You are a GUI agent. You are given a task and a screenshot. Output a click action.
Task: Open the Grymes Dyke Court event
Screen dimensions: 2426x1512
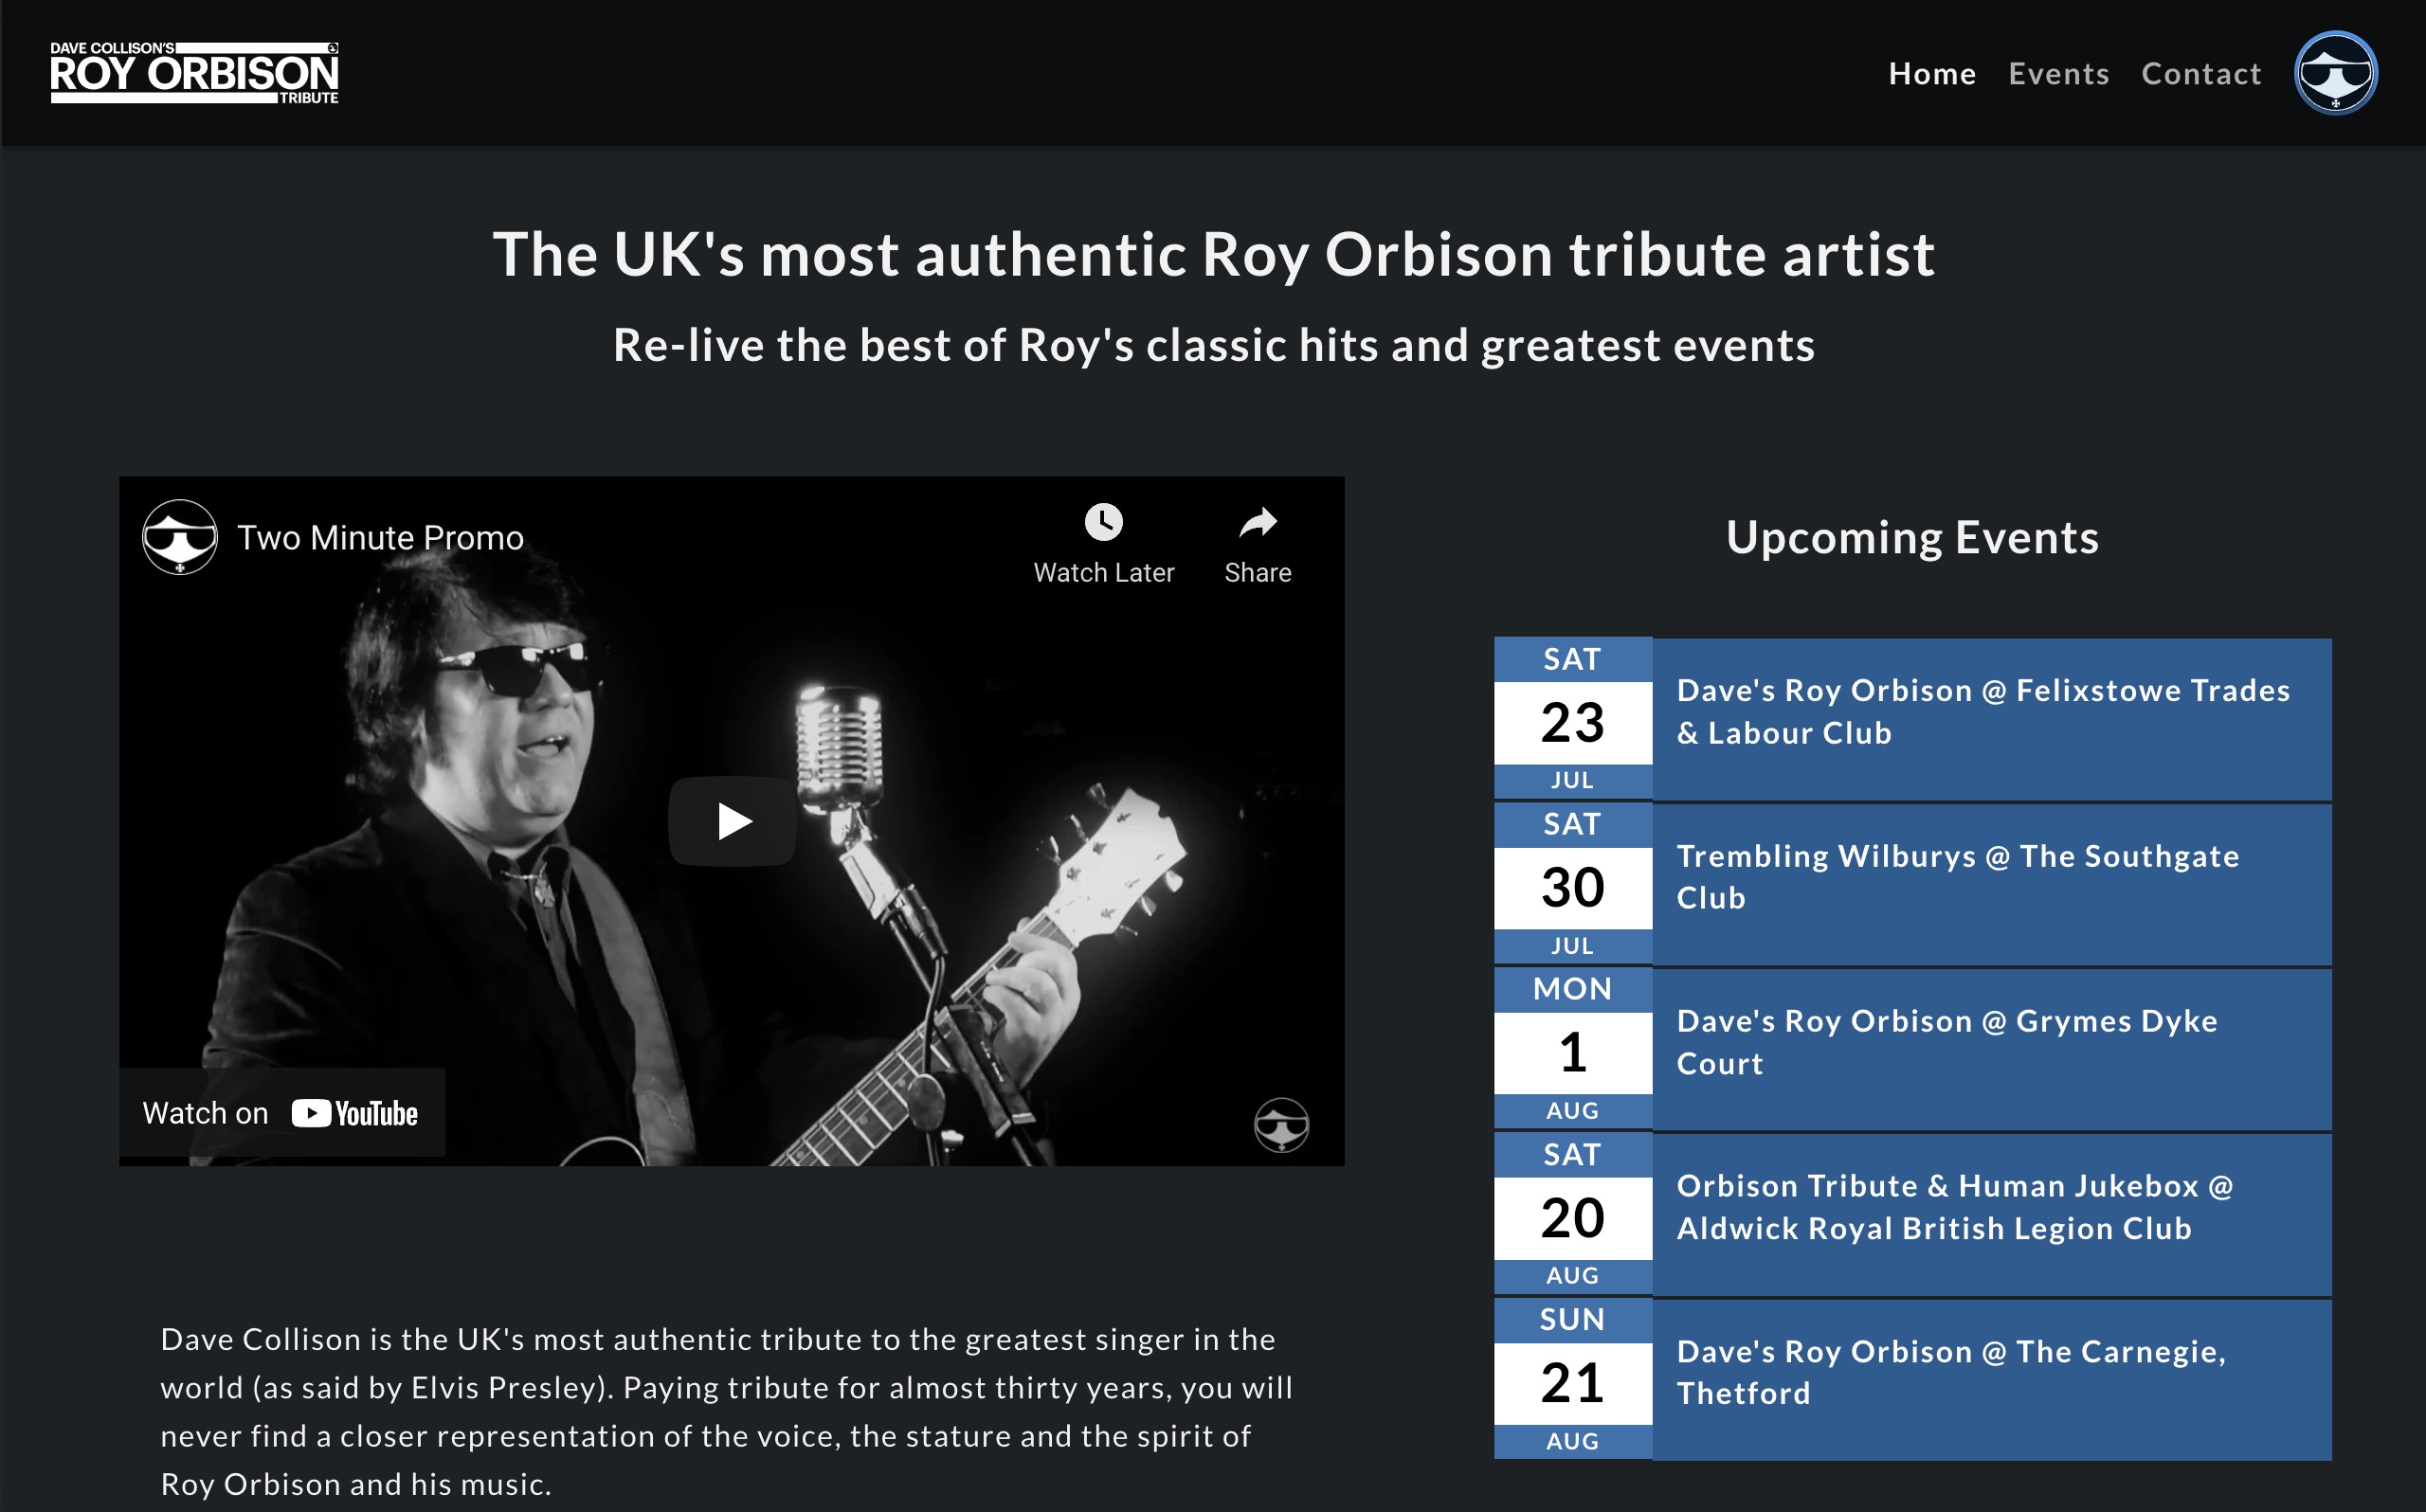tap(1946, 1042)
